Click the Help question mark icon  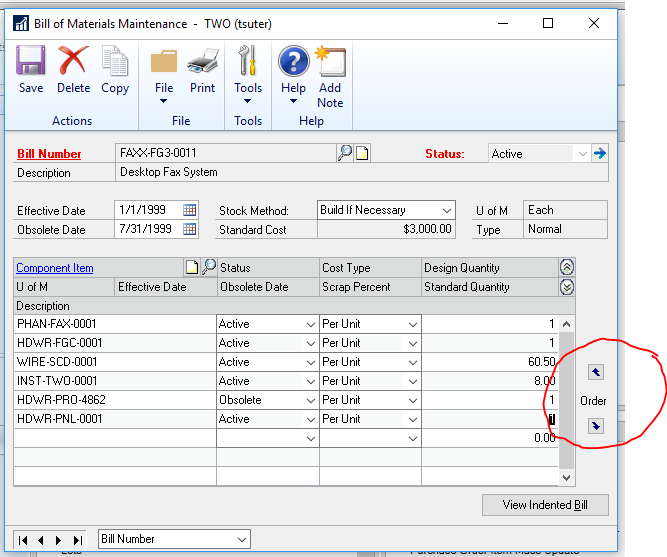pos(294,61)
